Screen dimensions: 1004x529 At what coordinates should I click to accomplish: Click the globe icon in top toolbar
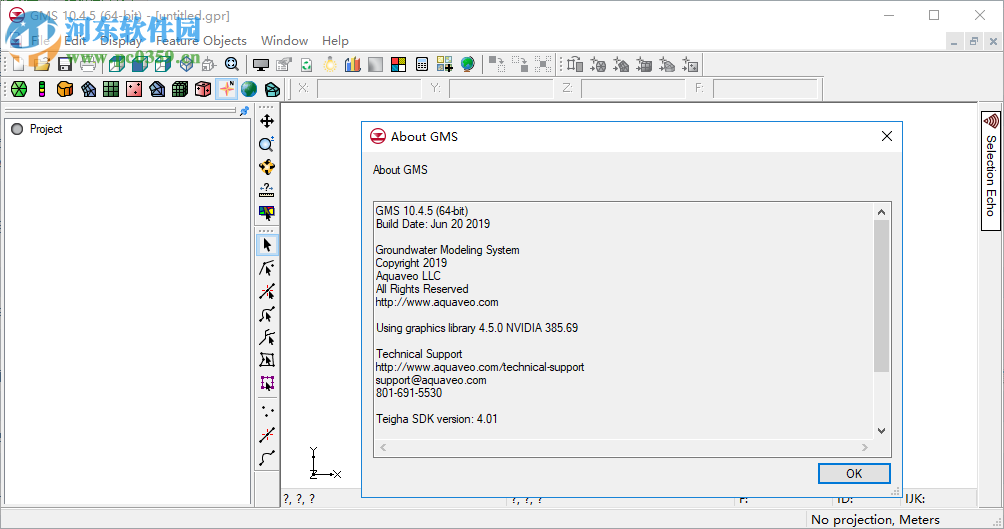point(467,64)
